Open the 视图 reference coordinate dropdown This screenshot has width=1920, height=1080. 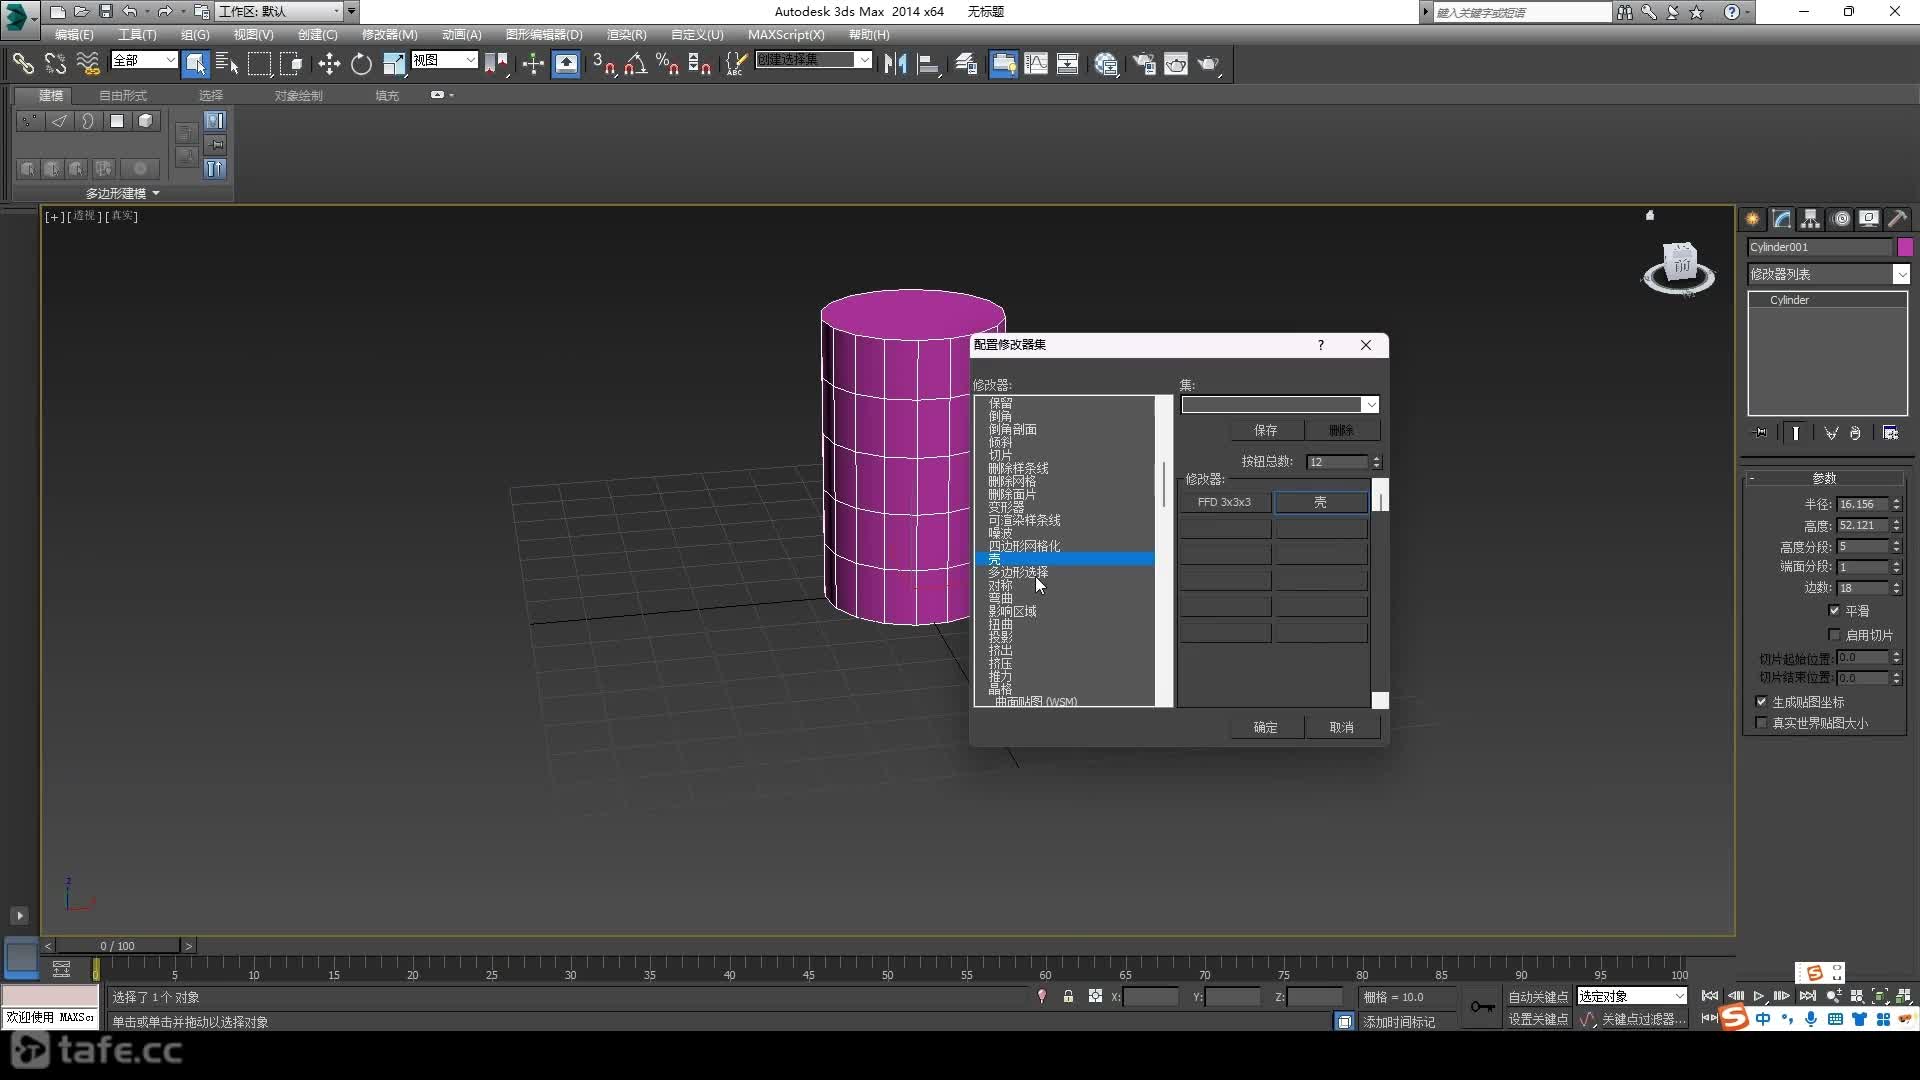pos(444,60)
